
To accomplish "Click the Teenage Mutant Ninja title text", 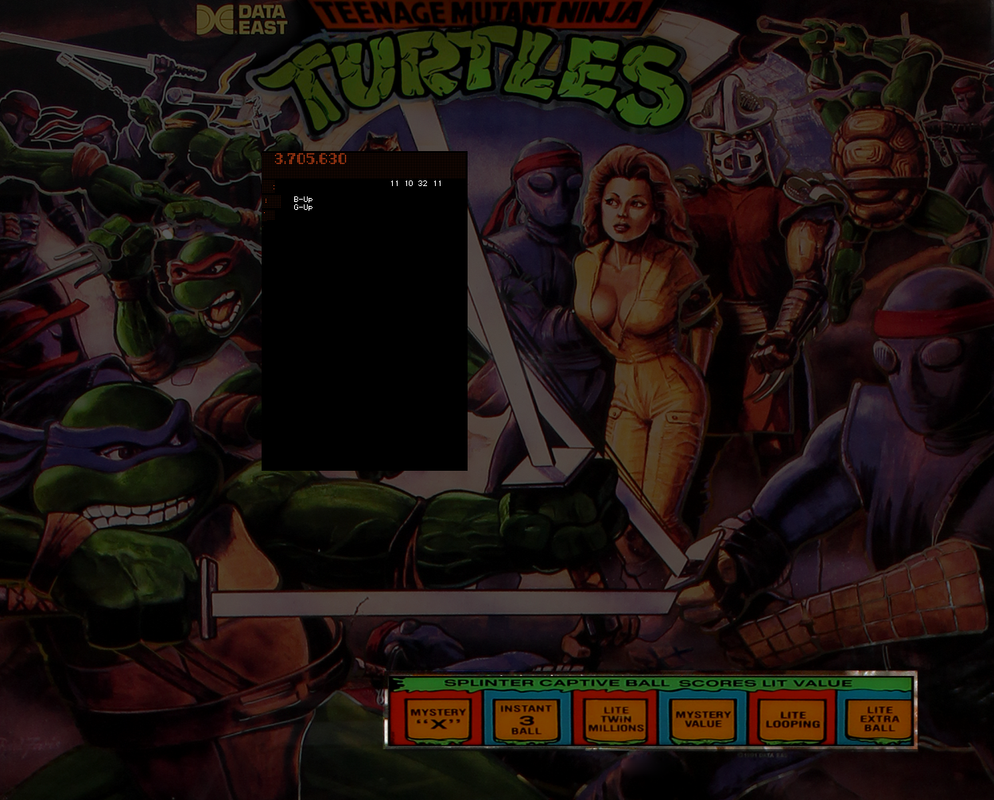I will (x=482, y=14).
